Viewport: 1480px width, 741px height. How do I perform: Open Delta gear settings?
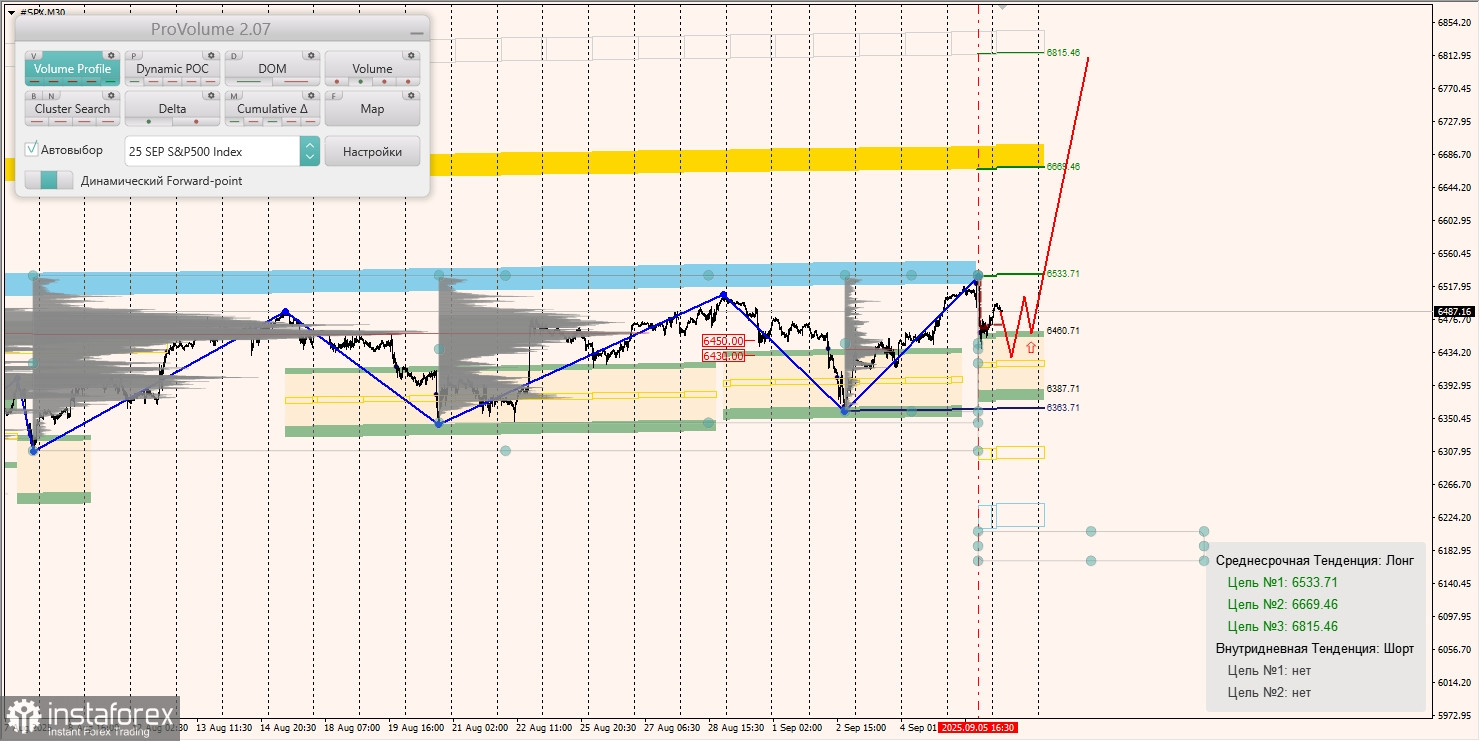click(x=211, y=95)
